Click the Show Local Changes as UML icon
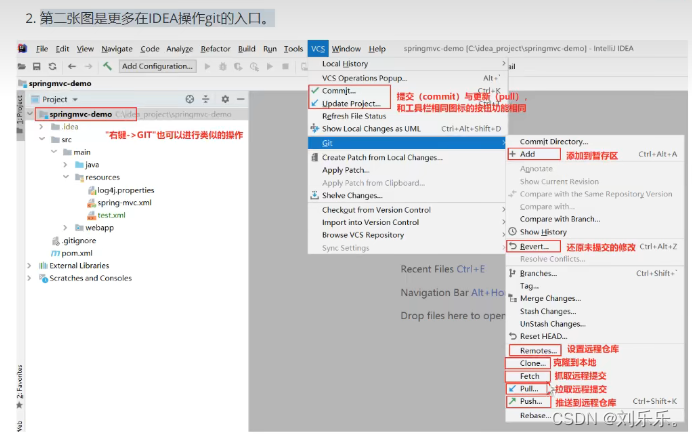The width and height of the screenshot is (692, 437). pyautogui.click(x=314, y=128)
